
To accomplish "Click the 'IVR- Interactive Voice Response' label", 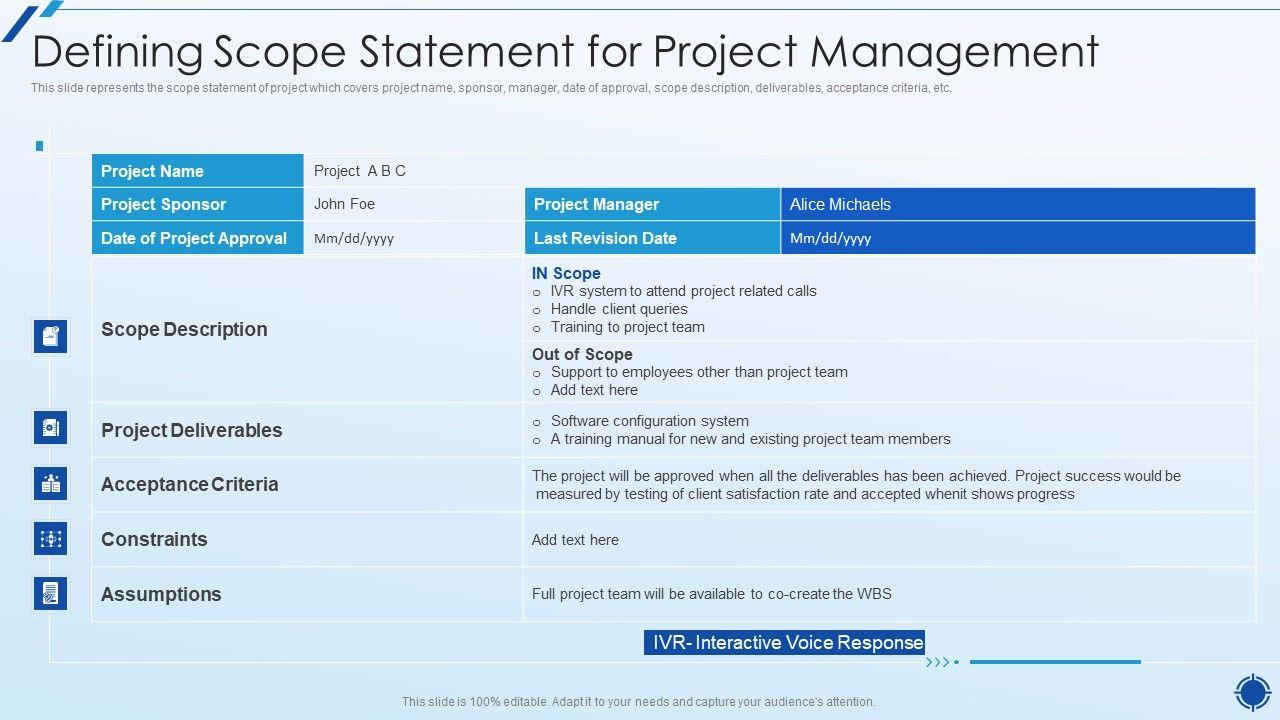I will [x=785, y=642].
